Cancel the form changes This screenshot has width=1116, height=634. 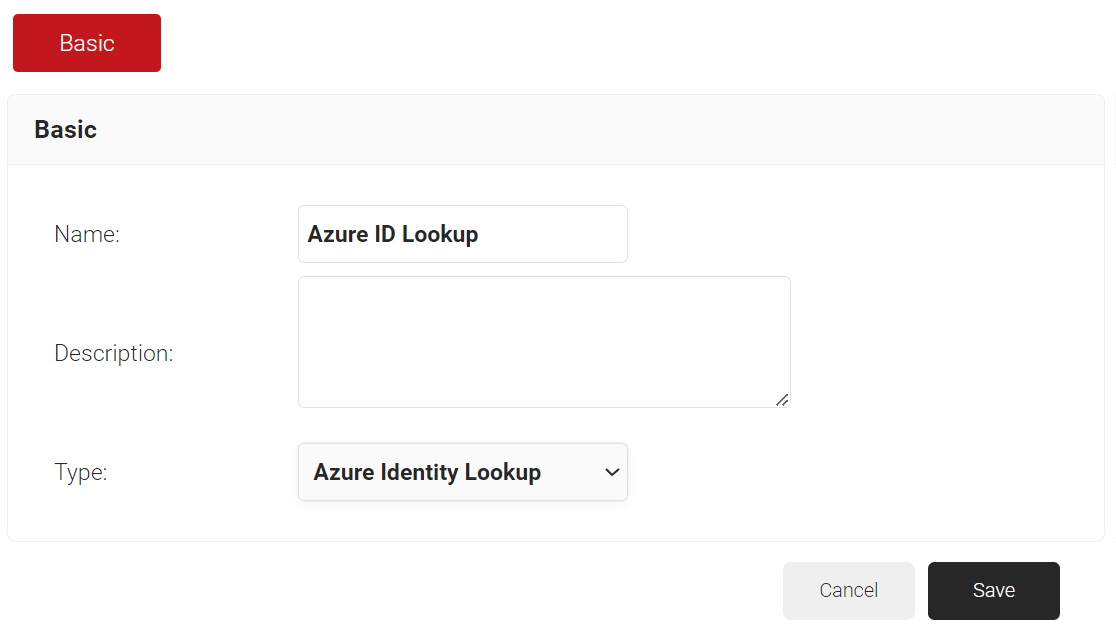[848, 590]
